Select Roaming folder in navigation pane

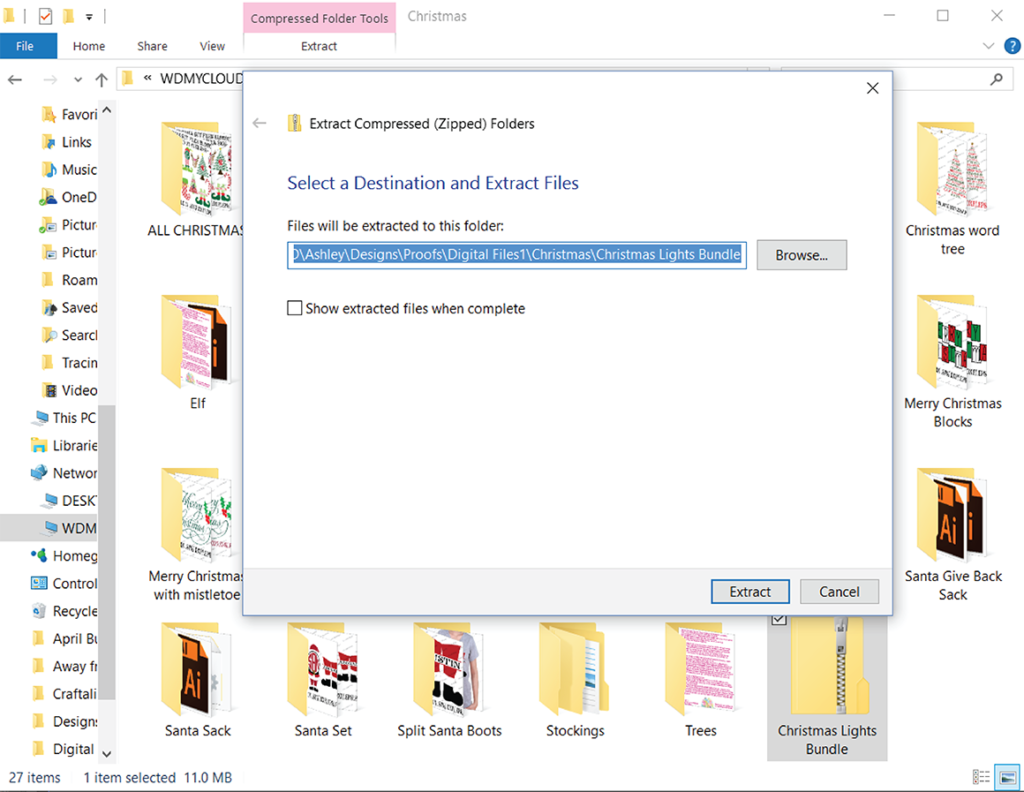point(69,280)
